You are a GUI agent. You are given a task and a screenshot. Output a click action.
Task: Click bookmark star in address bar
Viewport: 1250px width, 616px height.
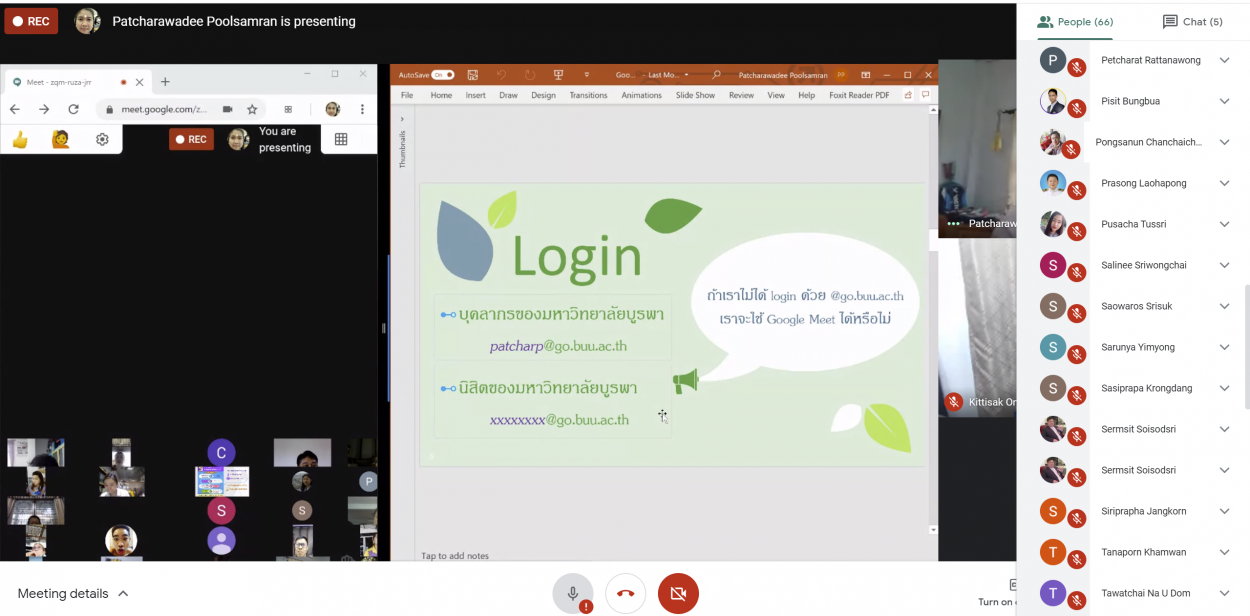[x=253, y=109]
